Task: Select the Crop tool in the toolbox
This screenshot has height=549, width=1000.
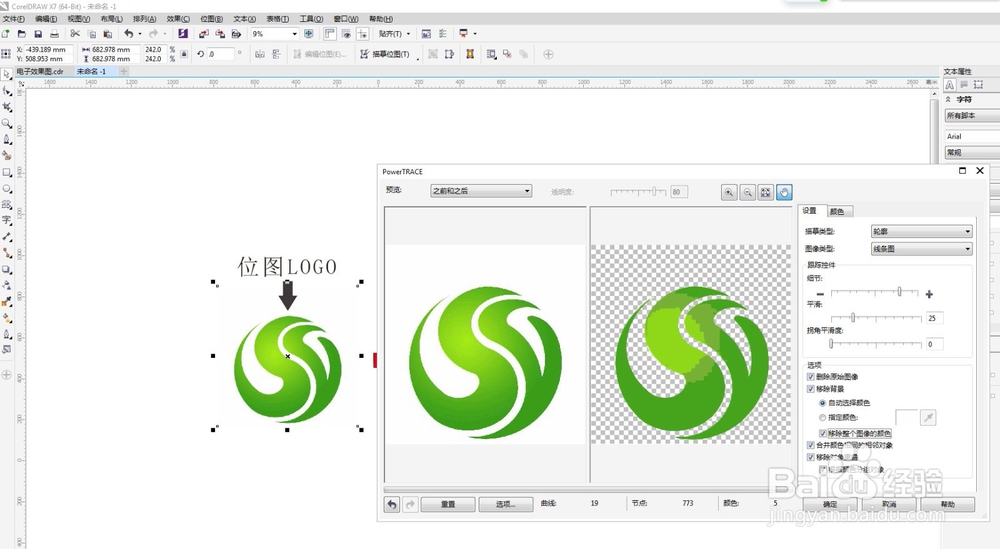Action: 7,107
